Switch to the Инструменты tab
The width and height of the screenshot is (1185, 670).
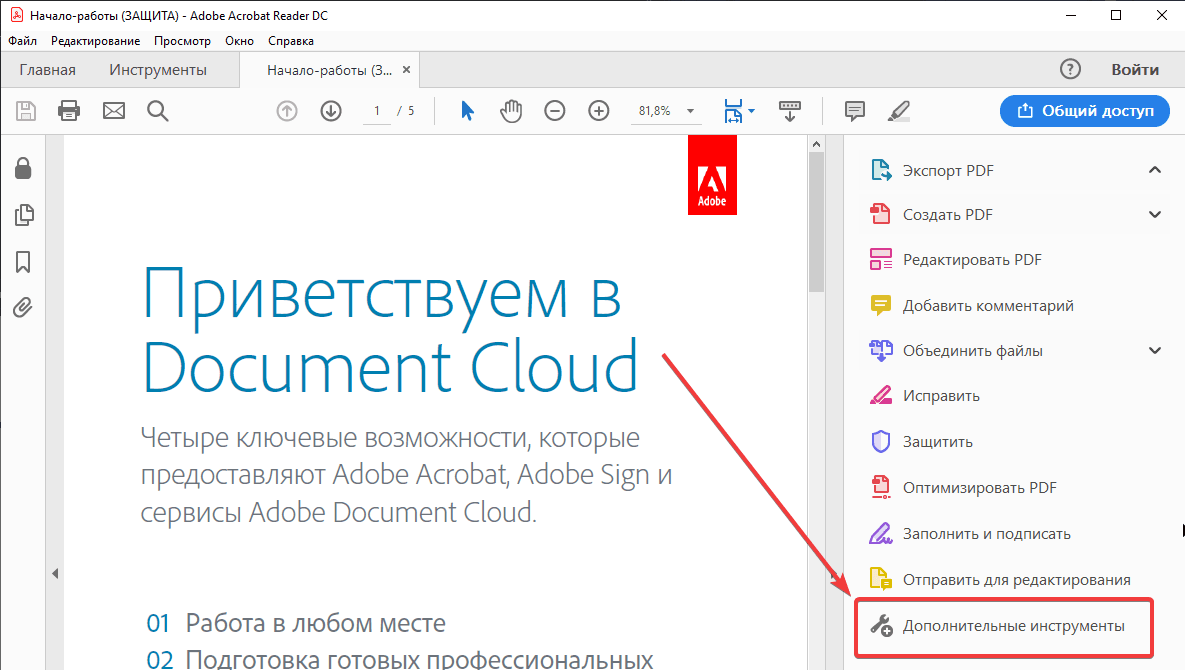pos(158,70)
